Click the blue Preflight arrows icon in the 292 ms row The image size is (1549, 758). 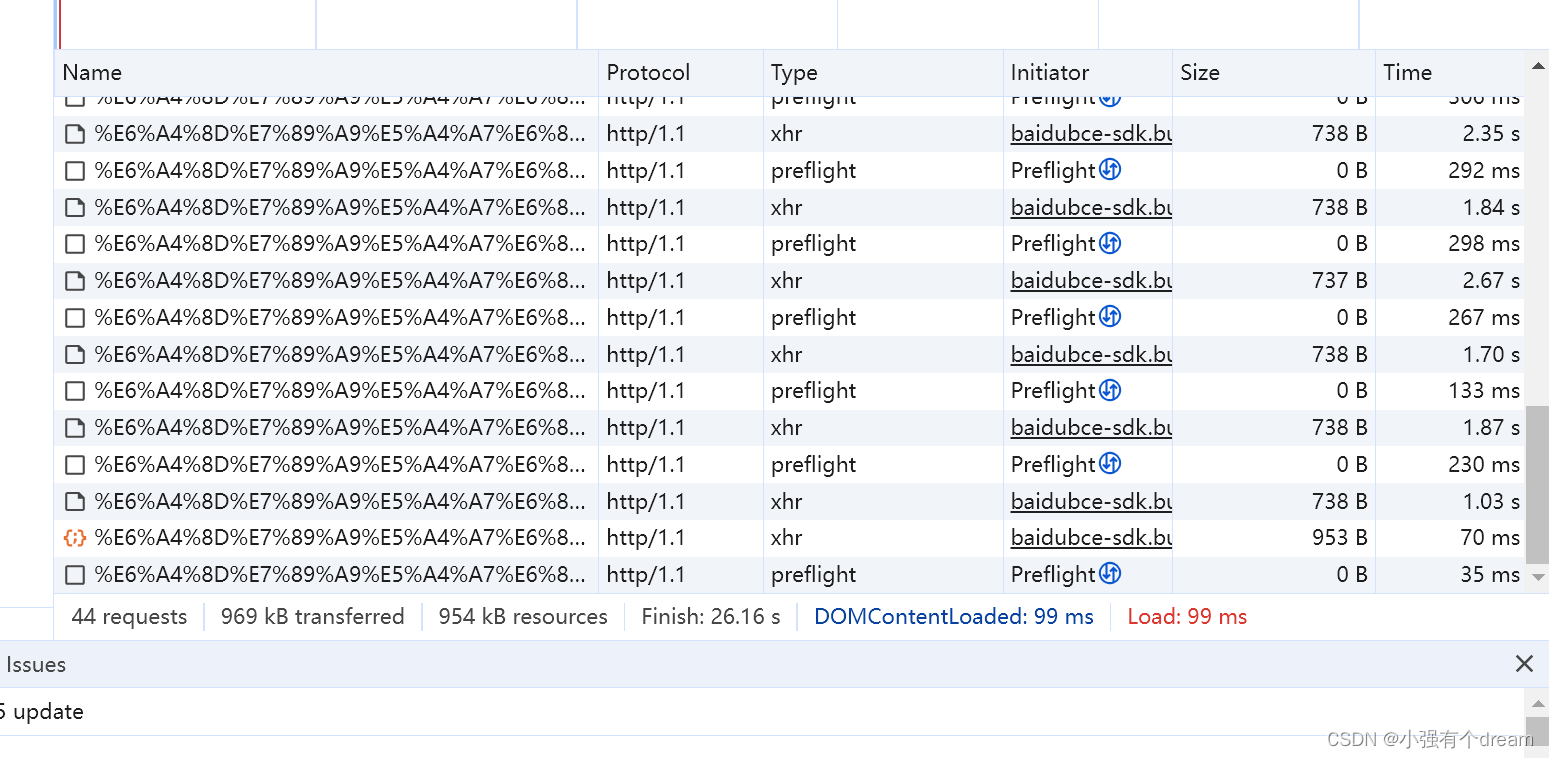(1110, 170)
